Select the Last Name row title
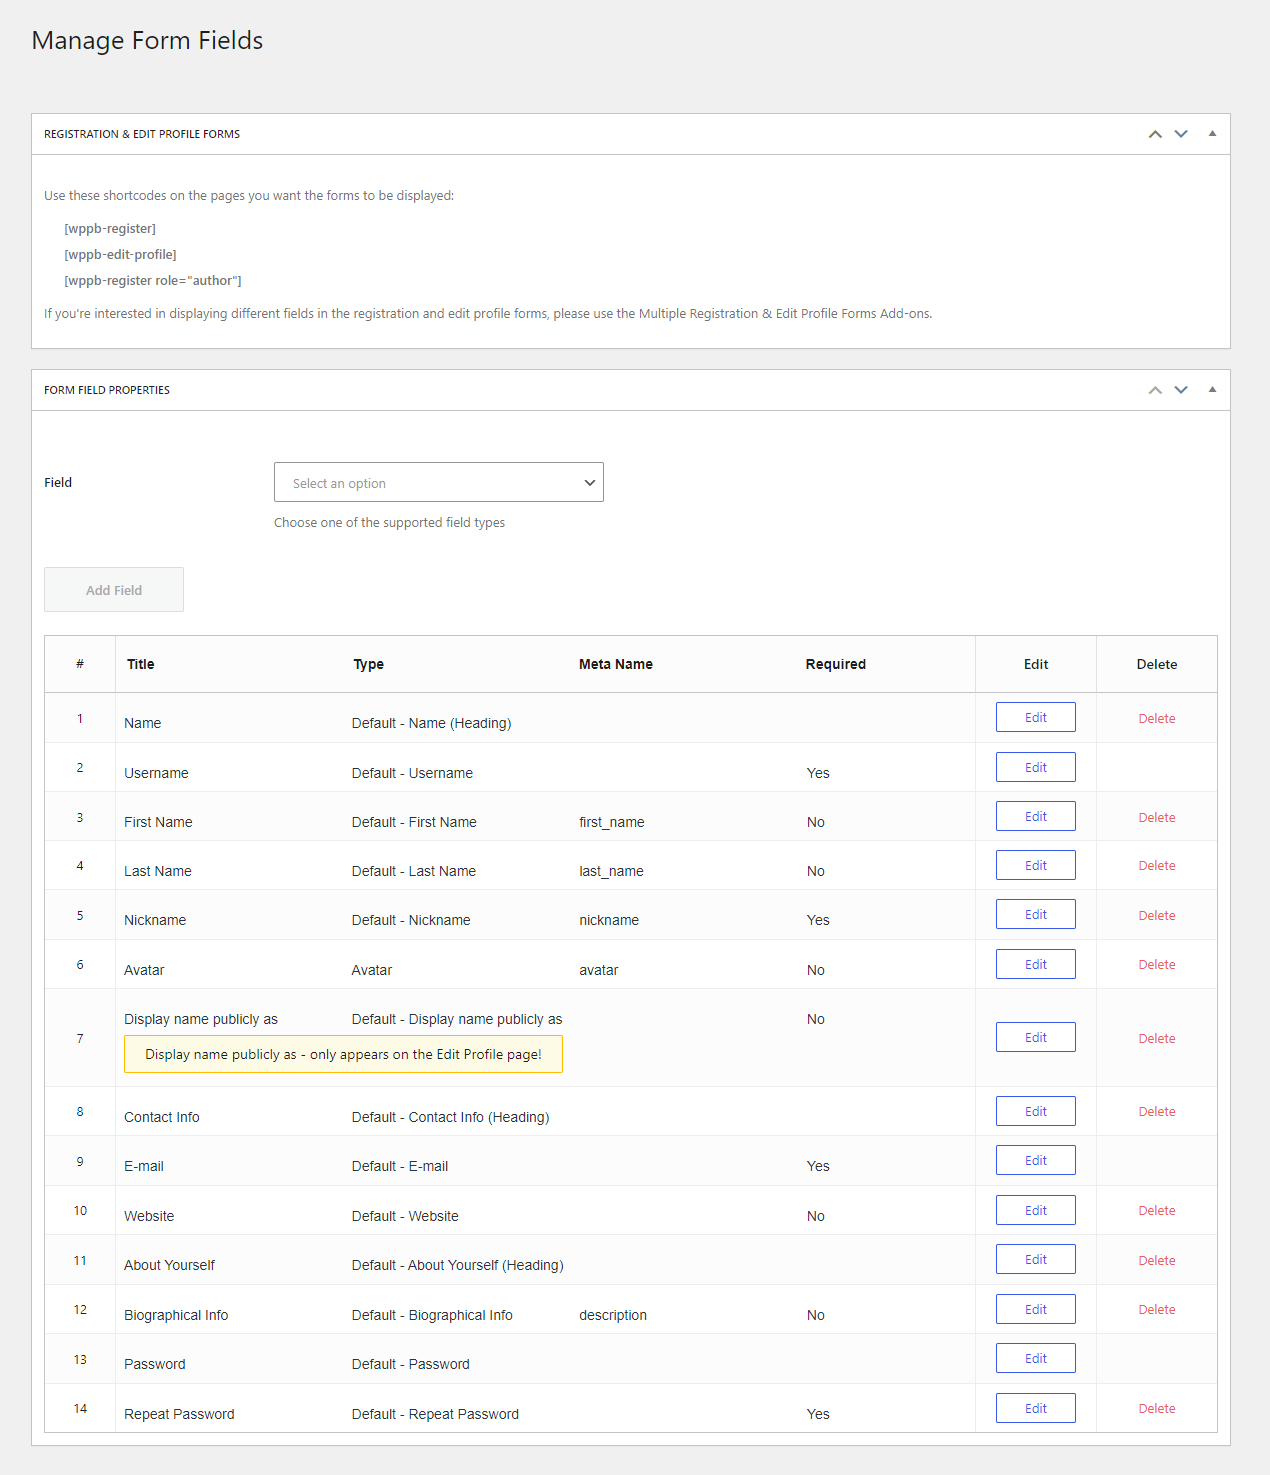The height and width of the screenshot is (1475, 1270). point(158,871)
